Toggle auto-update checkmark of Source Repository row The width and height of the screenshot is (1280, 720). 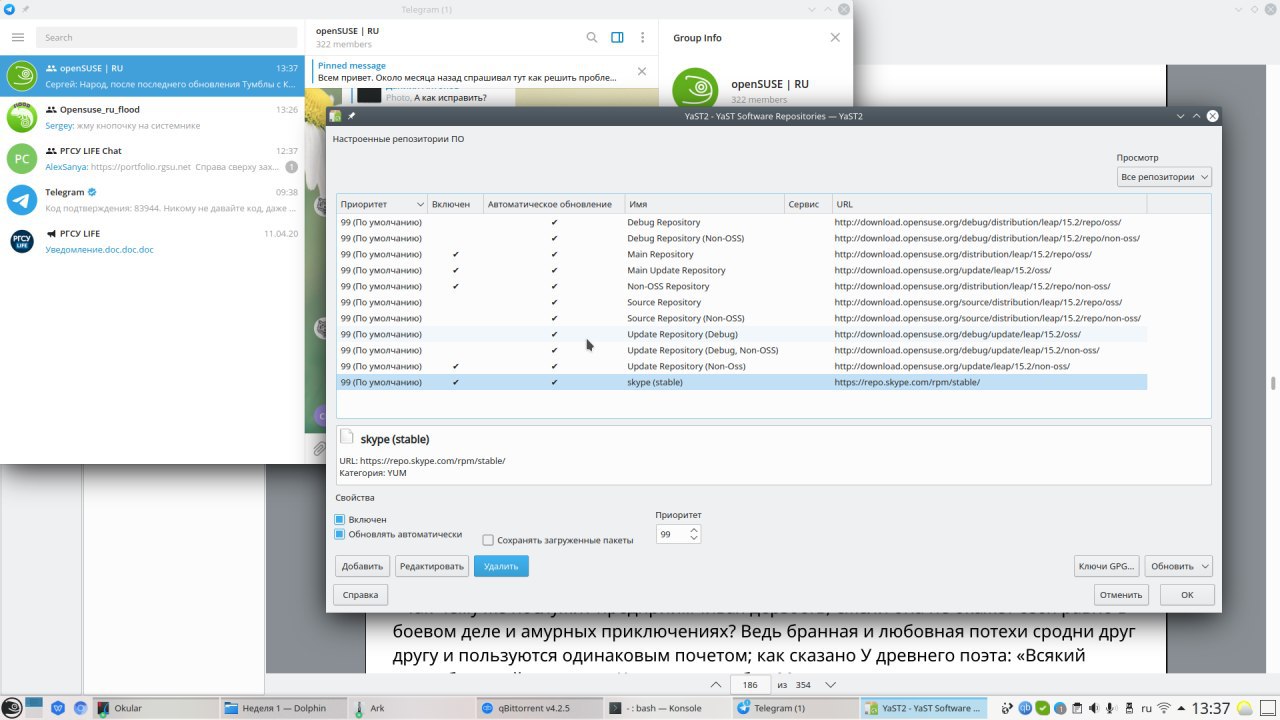(x=554, y=302)
